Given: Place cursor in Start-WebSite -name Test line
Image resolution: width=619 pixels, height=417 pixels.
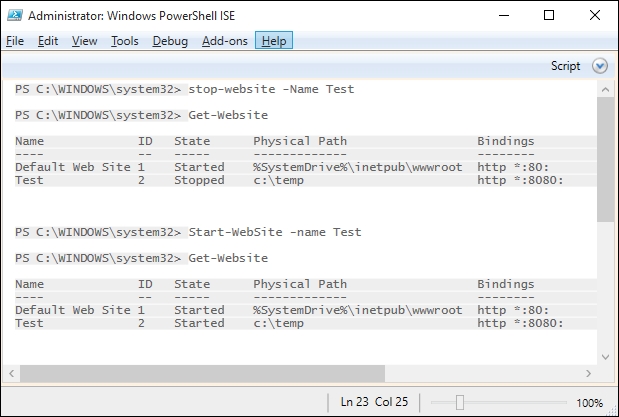Looking at the screenshot, I should (274, 232).
